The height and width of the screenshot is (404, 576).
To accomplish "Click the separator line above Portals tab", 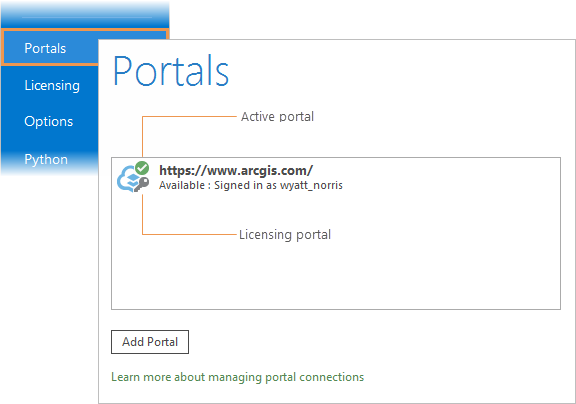I will pyautogui.click(x=87, y=17).
